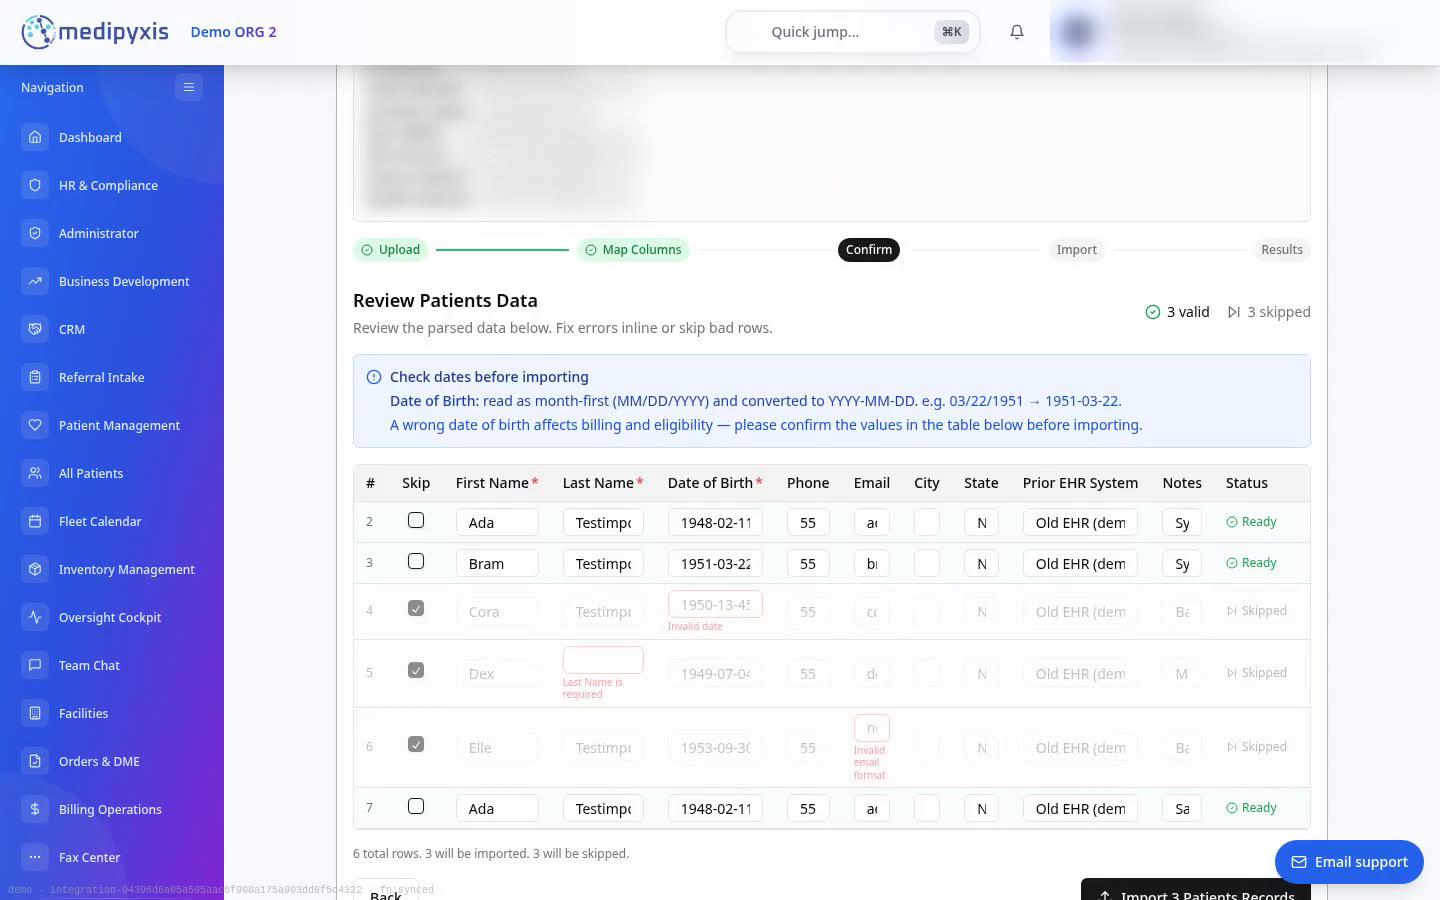
Task: Open Facilities in the sidebar
Action: coord(112,713)
